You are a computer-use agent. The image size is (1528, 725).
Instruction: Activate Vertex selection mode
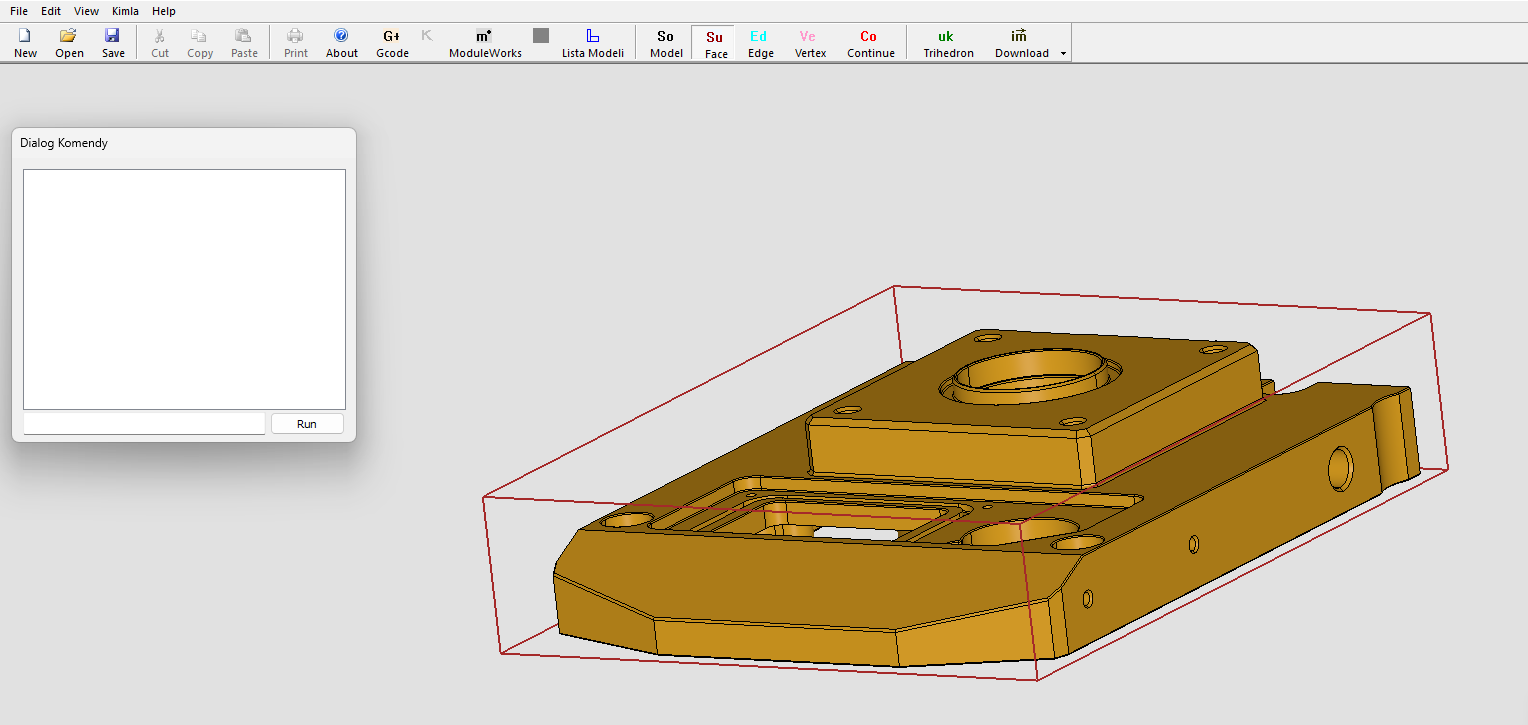pyautogui.click(x=810, y=43)
